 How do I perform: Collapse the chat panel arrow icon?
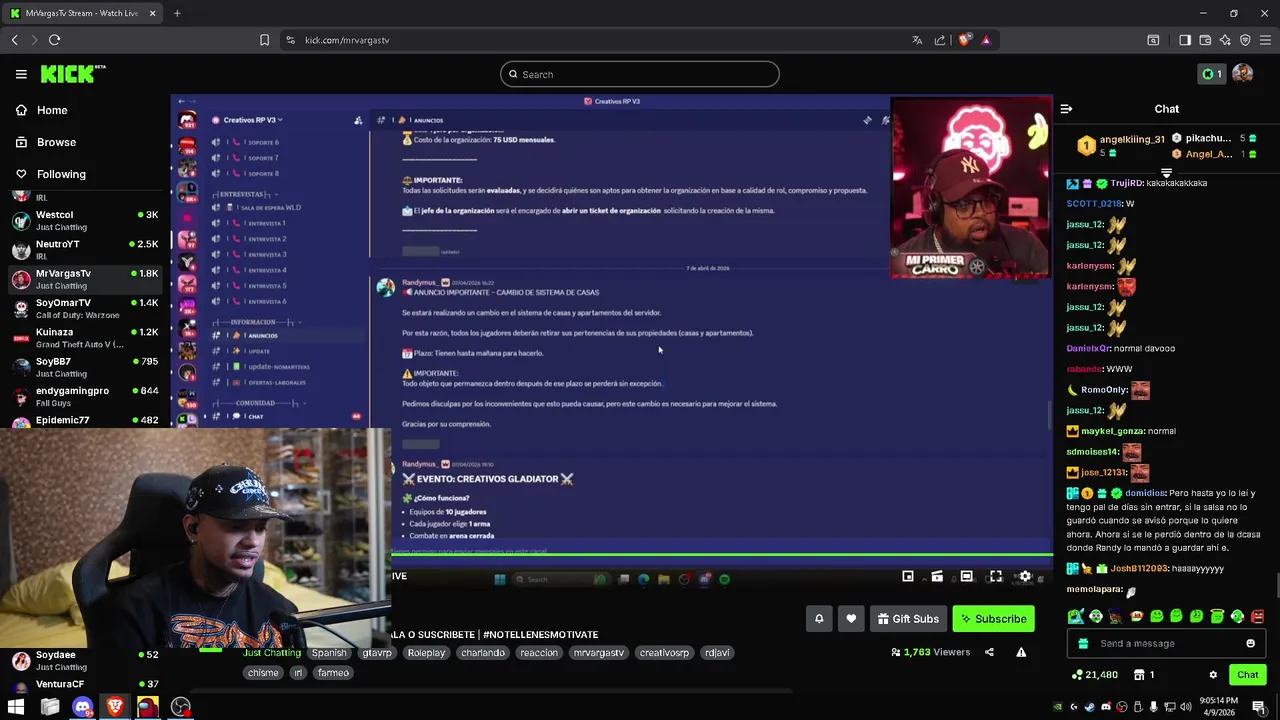tap(1066, 109)
